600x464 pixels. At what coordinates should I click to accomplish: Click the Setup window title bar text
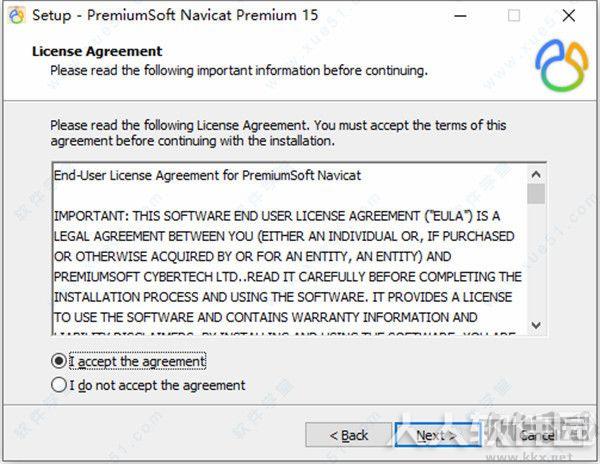[175, 15]
